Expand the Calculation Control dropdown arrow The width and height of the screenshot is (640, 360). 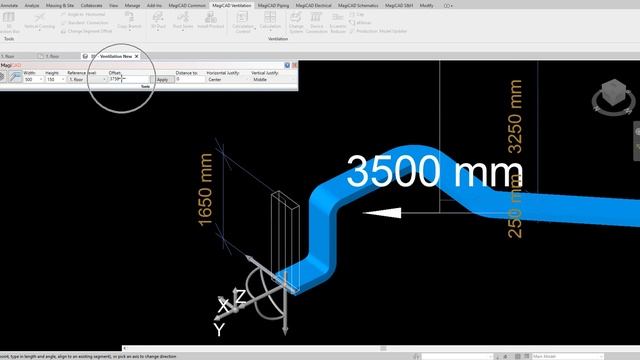(255, 29)
